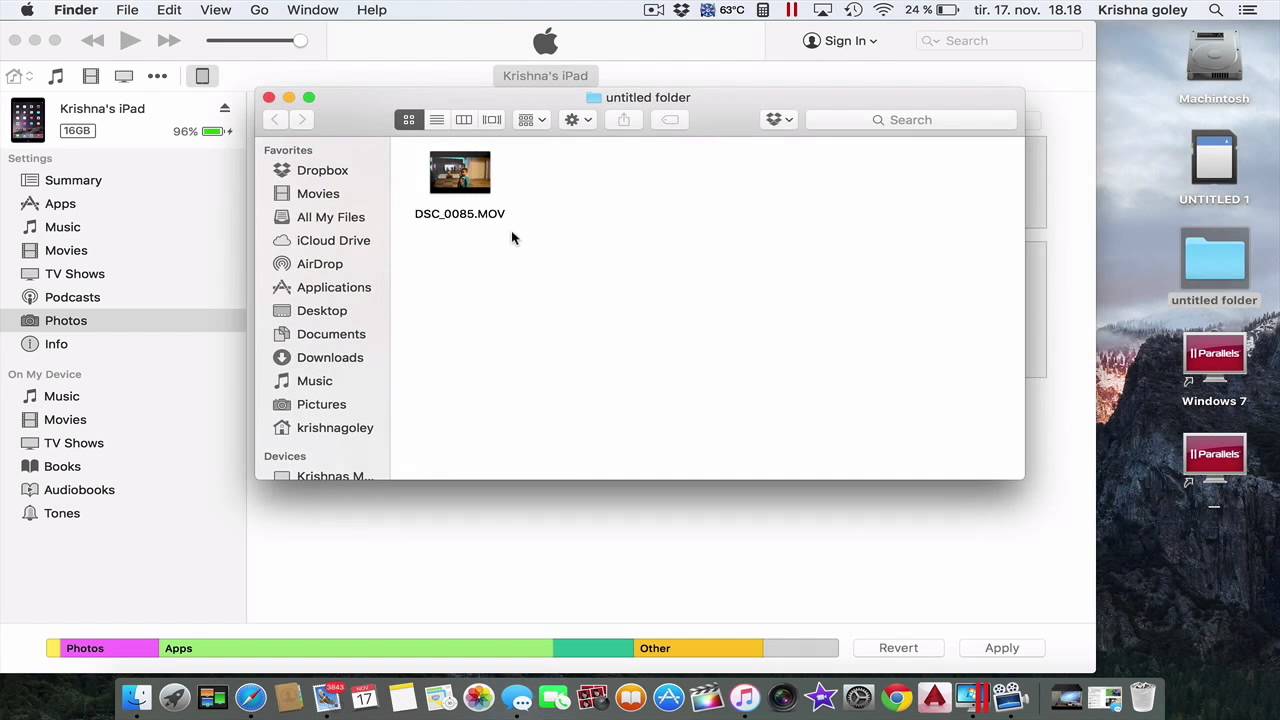Open the Help menu in the menu bar

pos(371,10)
